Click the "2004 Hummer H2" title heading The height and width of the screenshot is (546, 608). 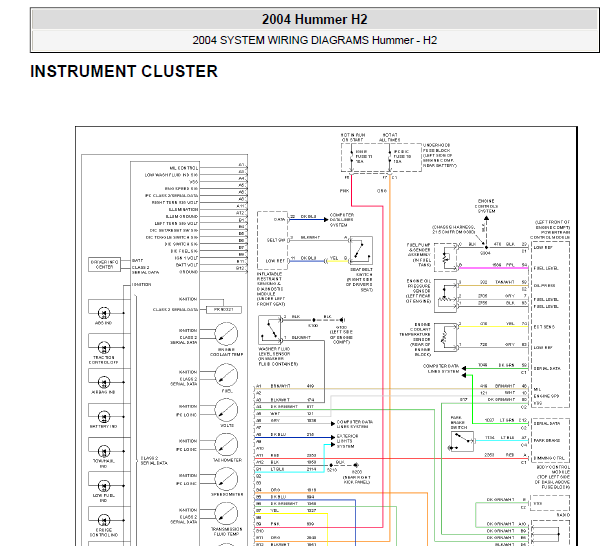[x=314, y=19]
